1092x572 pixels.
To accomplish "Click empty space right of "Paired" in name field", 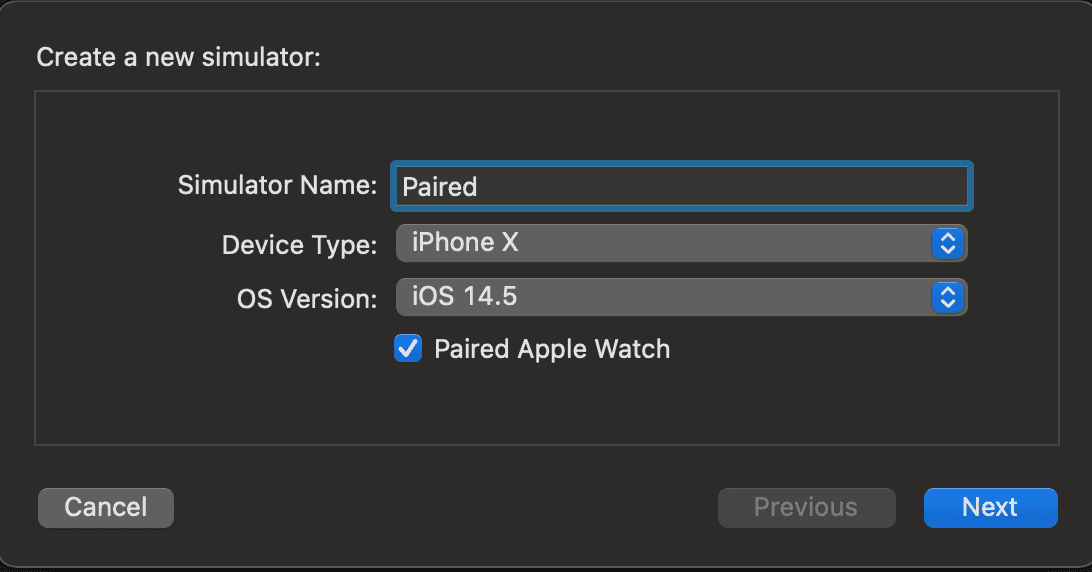I will pyautogui.click(x=720, y=187).
